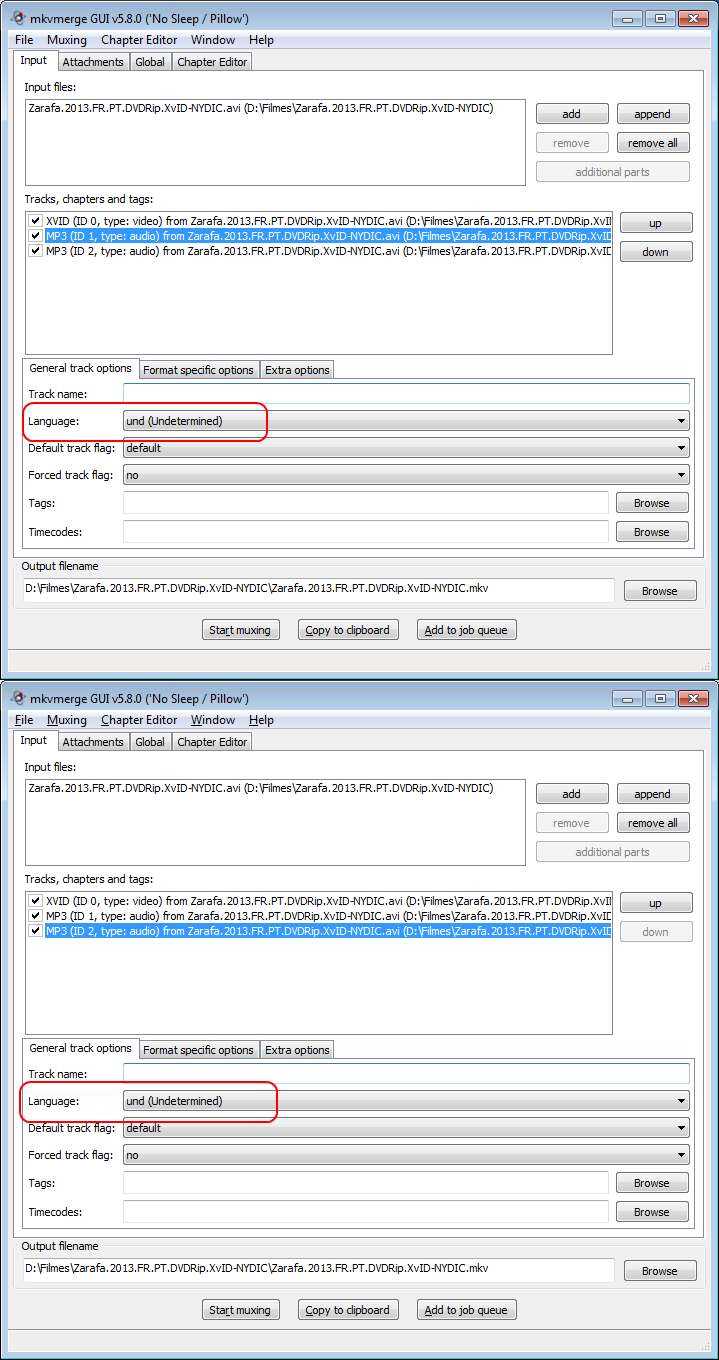Open Muxing menu in bottom window
This screenshot has height=1360, width=719.
[67, 720]
